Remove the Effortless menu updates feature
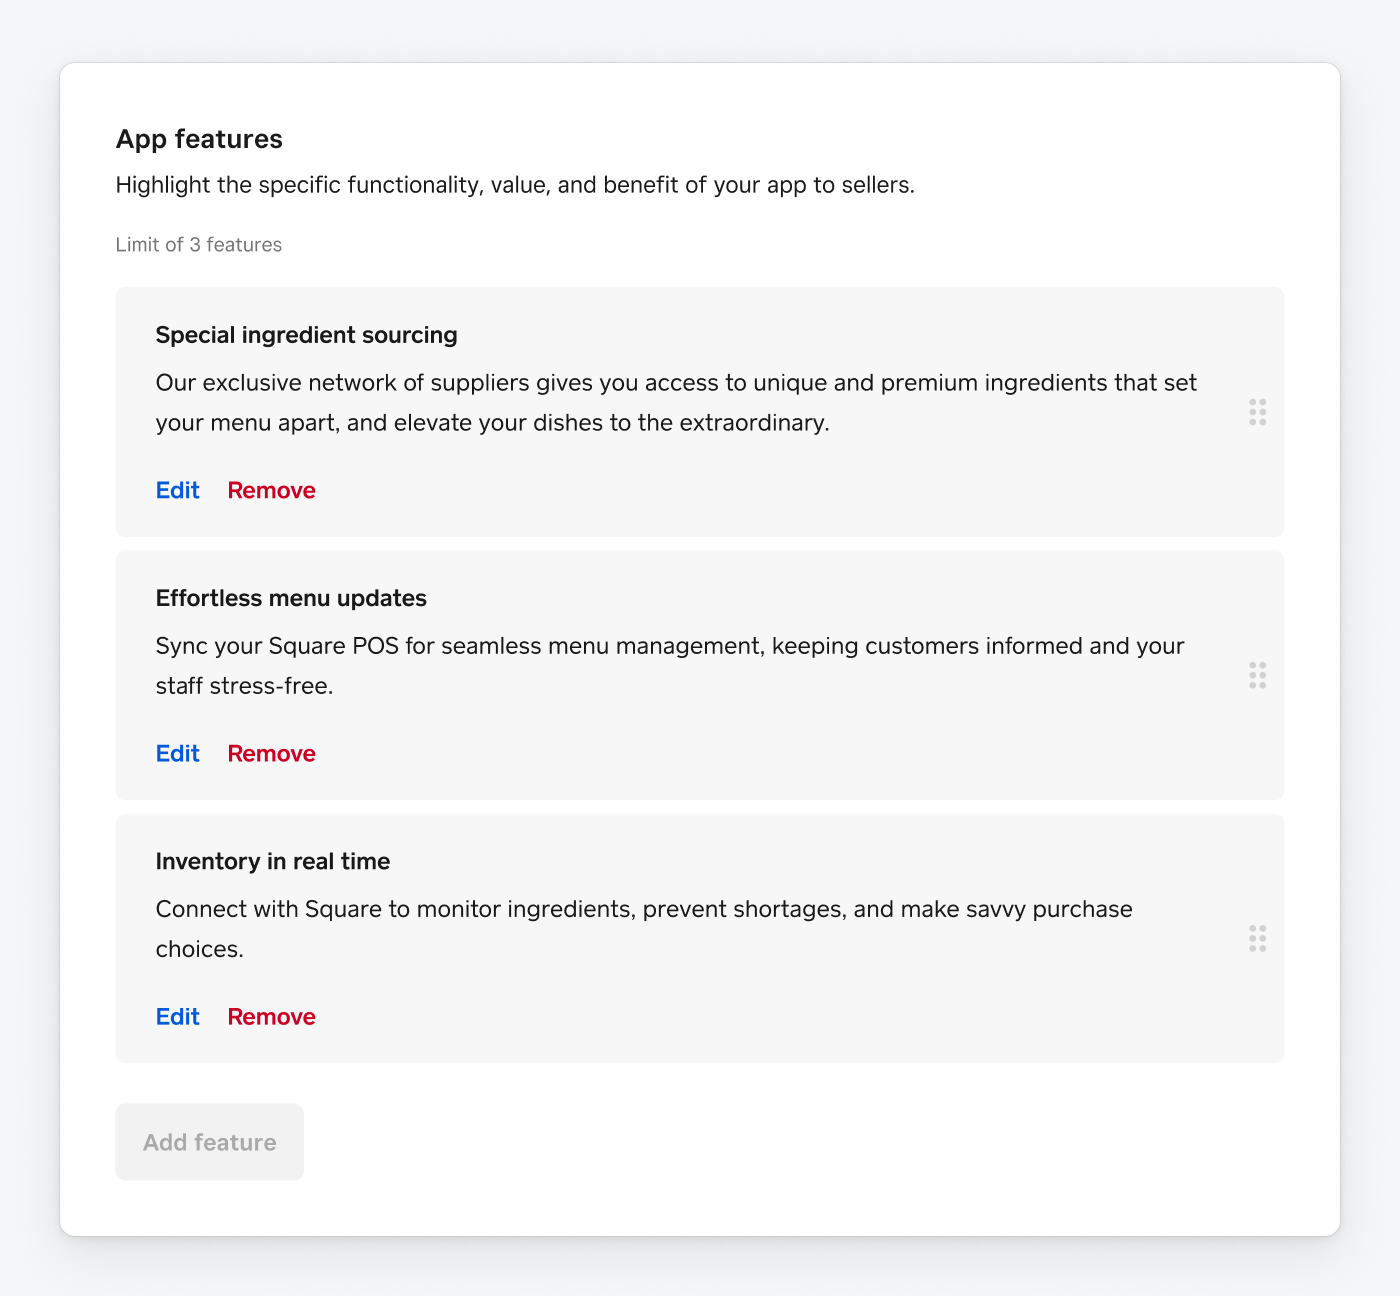 pyautogui.click(x=271, y=753)
